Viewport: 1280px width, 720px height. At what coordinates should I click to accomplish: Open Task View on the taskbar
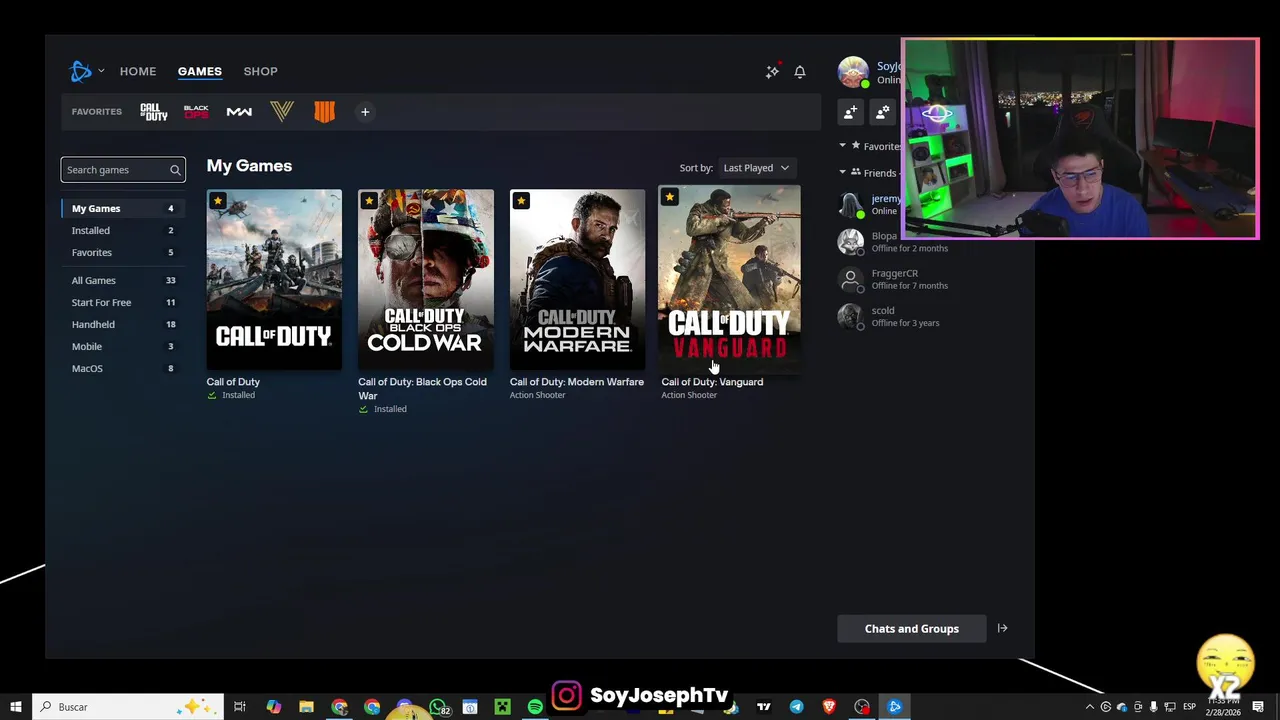240,707
